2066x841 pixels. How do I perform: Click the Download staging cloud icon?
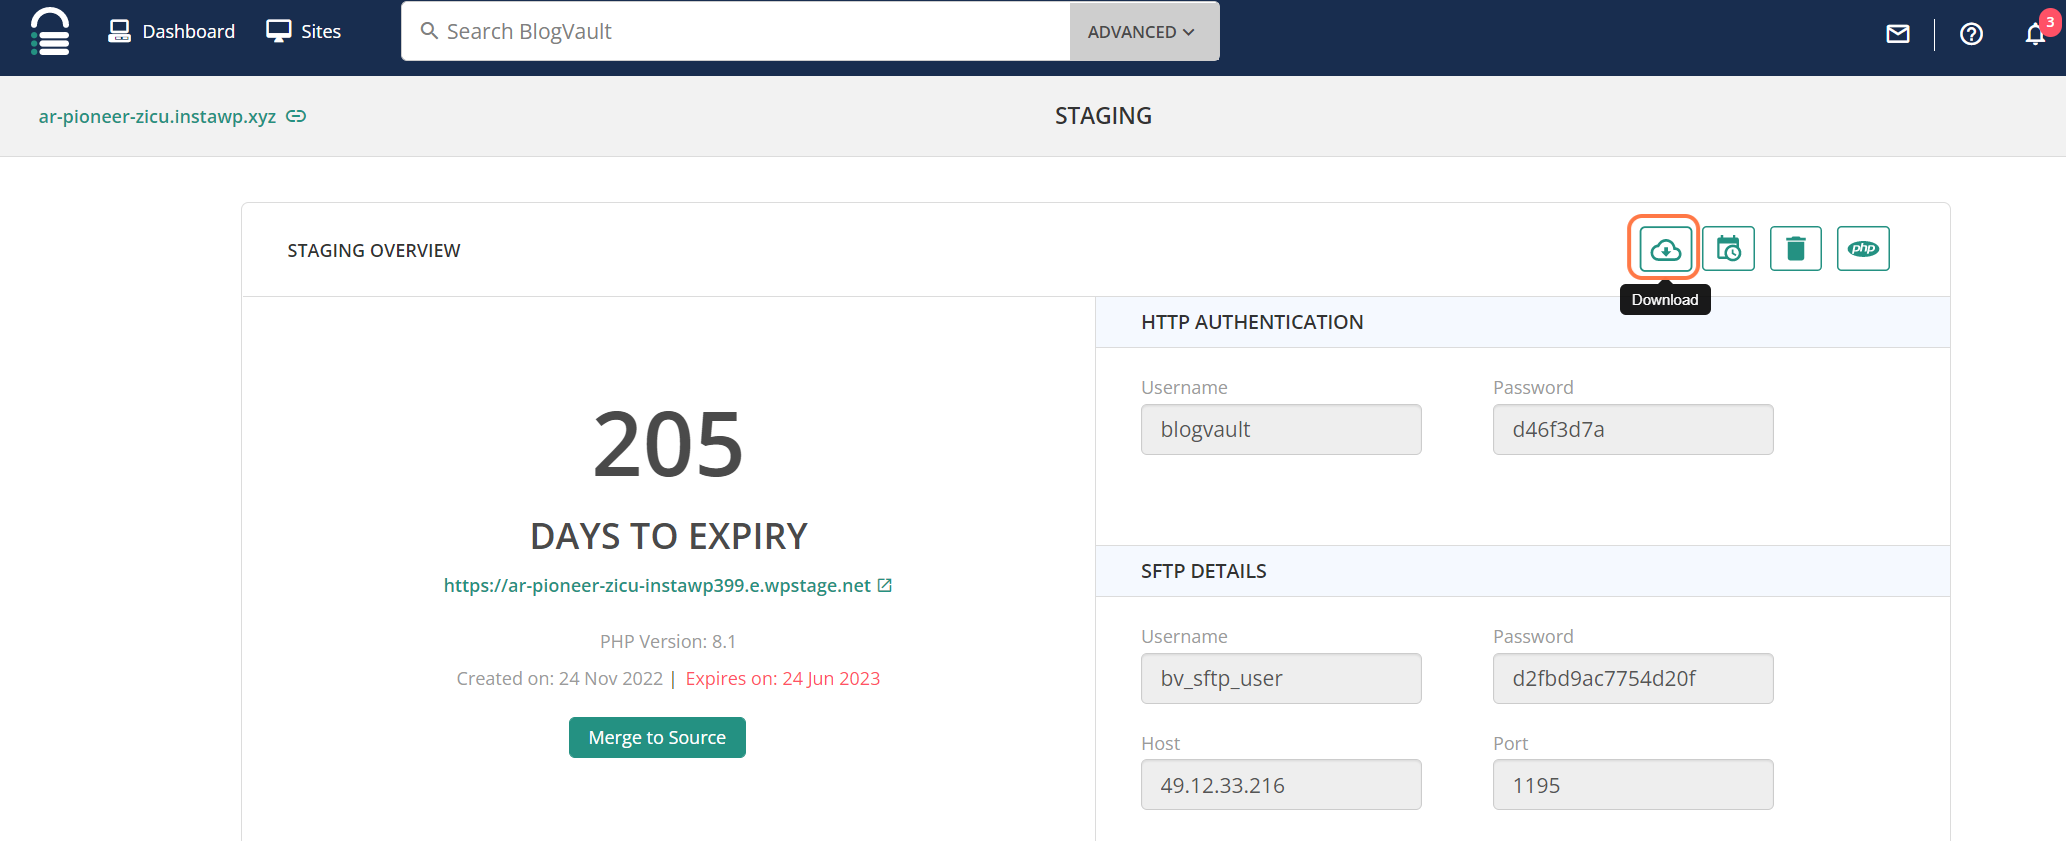pyautogui.click(x=1665, y=248)
